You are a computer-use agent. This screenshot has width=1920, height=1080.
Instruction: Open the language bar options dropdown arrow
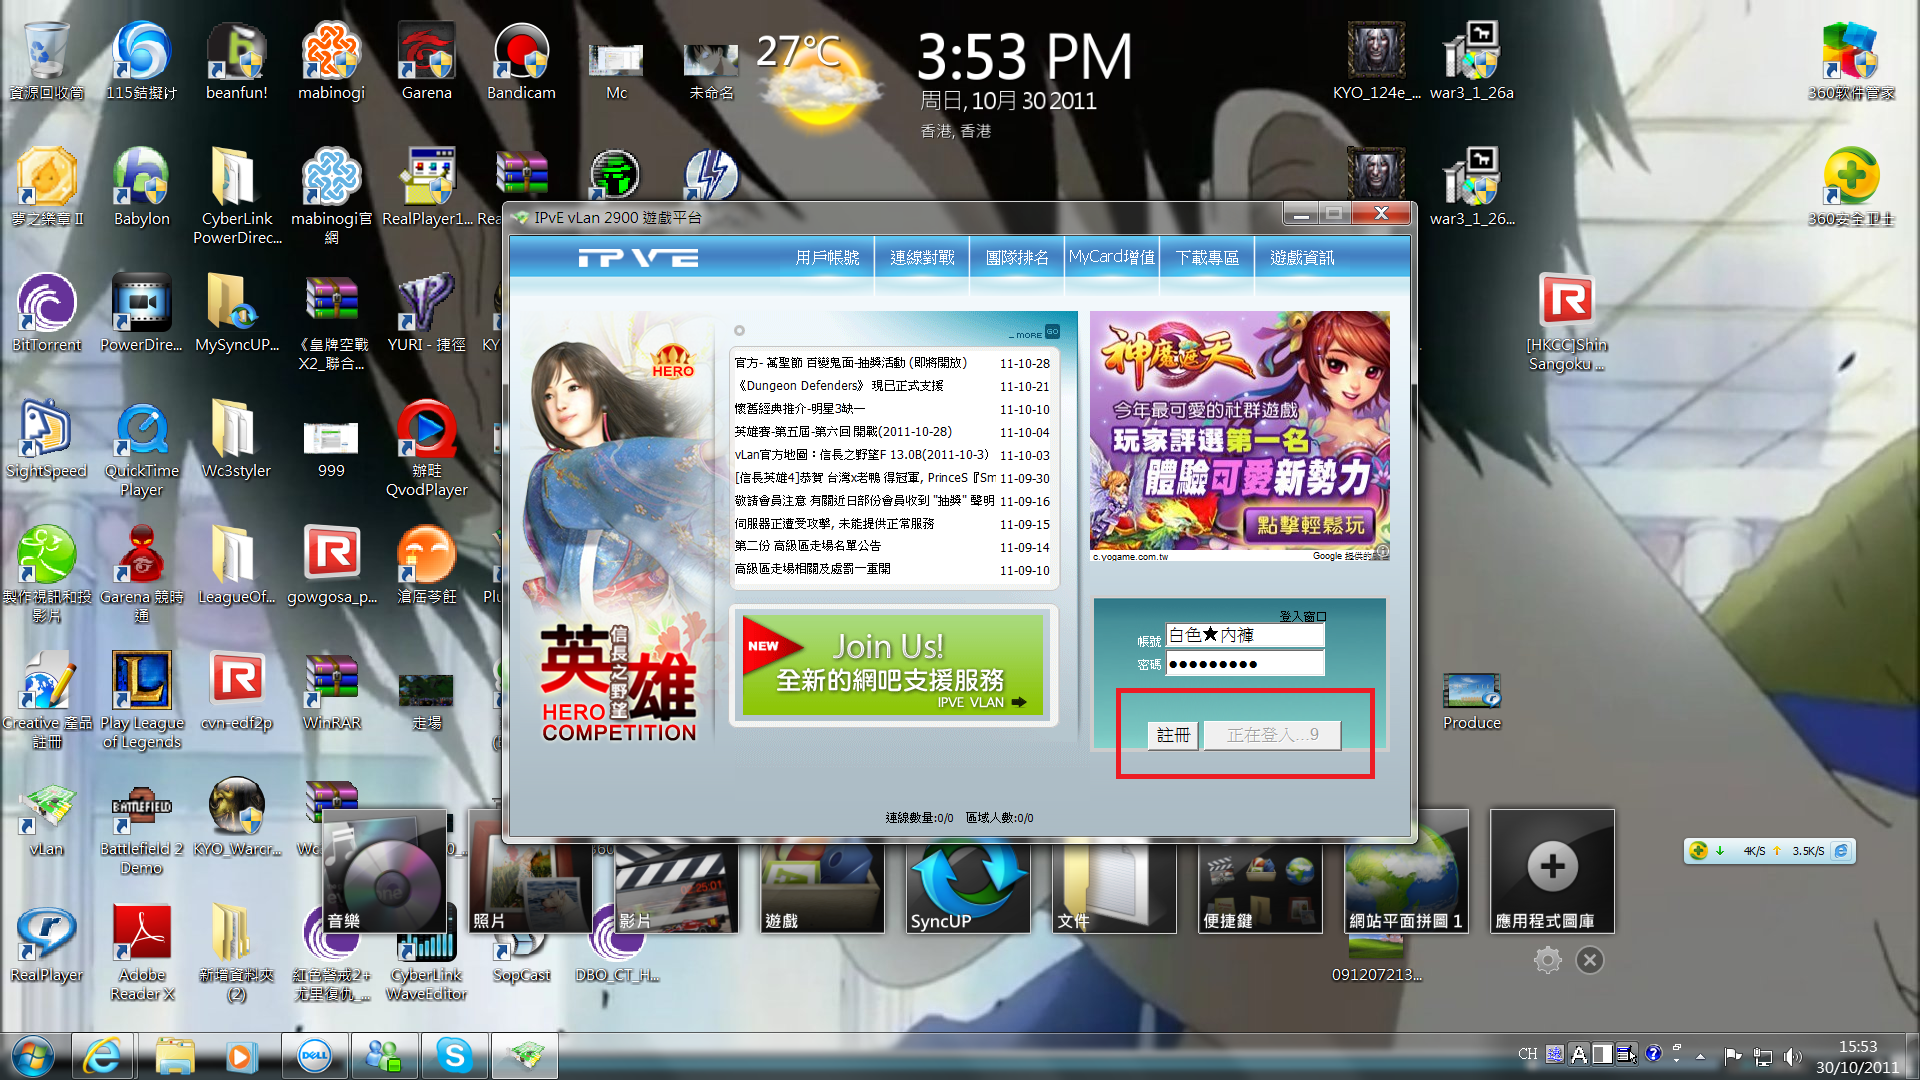pos(1677,1060)
